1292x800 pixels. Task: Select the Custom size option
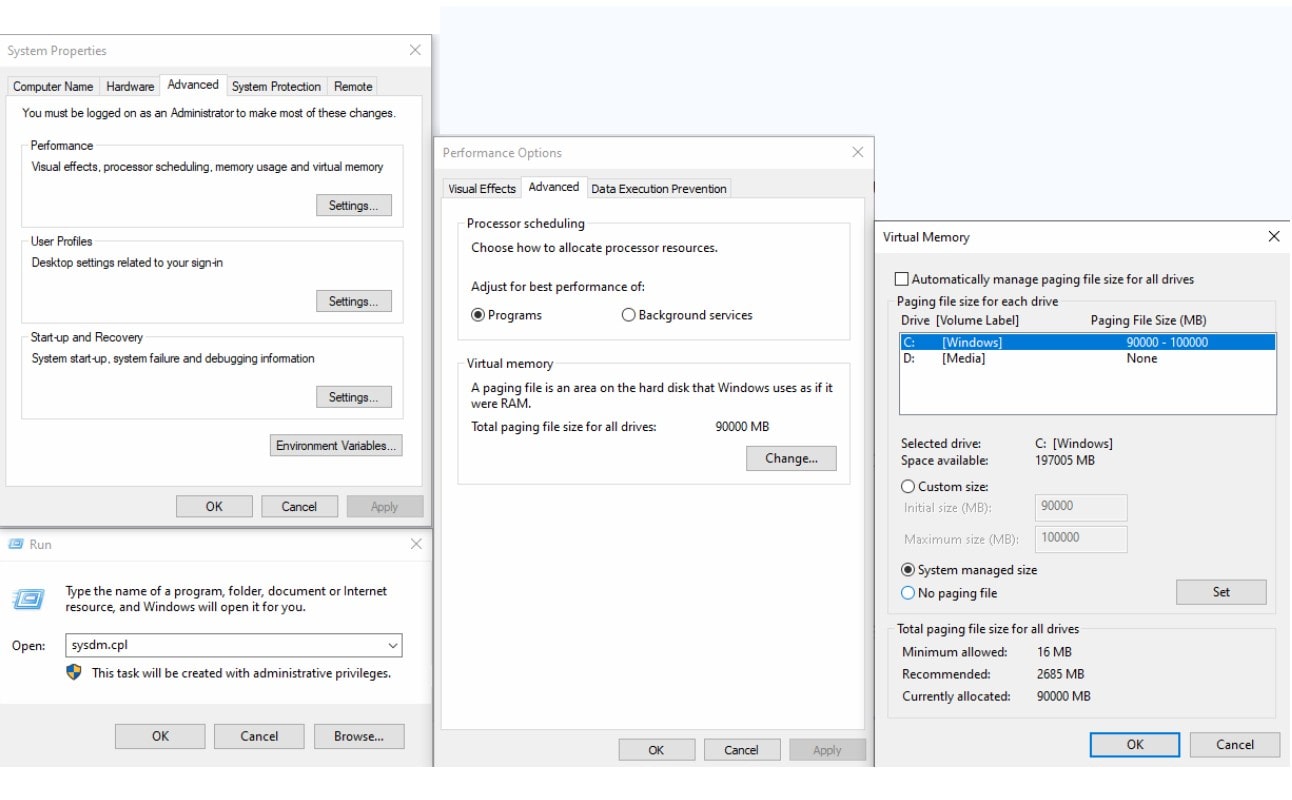click(x=908, y=486)
